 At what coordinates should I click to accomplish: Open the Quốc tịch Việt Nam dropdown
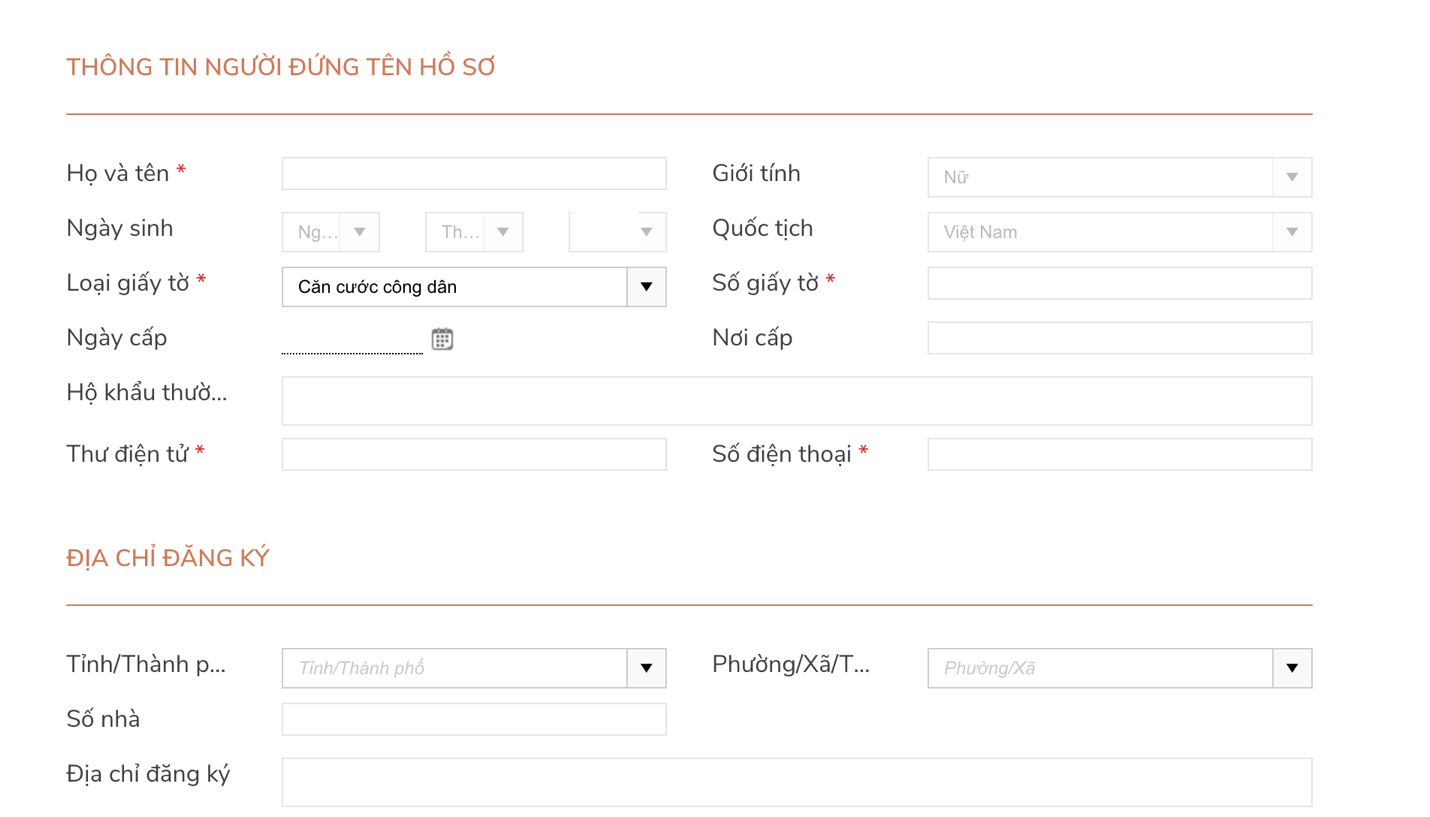pyautogui.click(x=1118, y=232)
